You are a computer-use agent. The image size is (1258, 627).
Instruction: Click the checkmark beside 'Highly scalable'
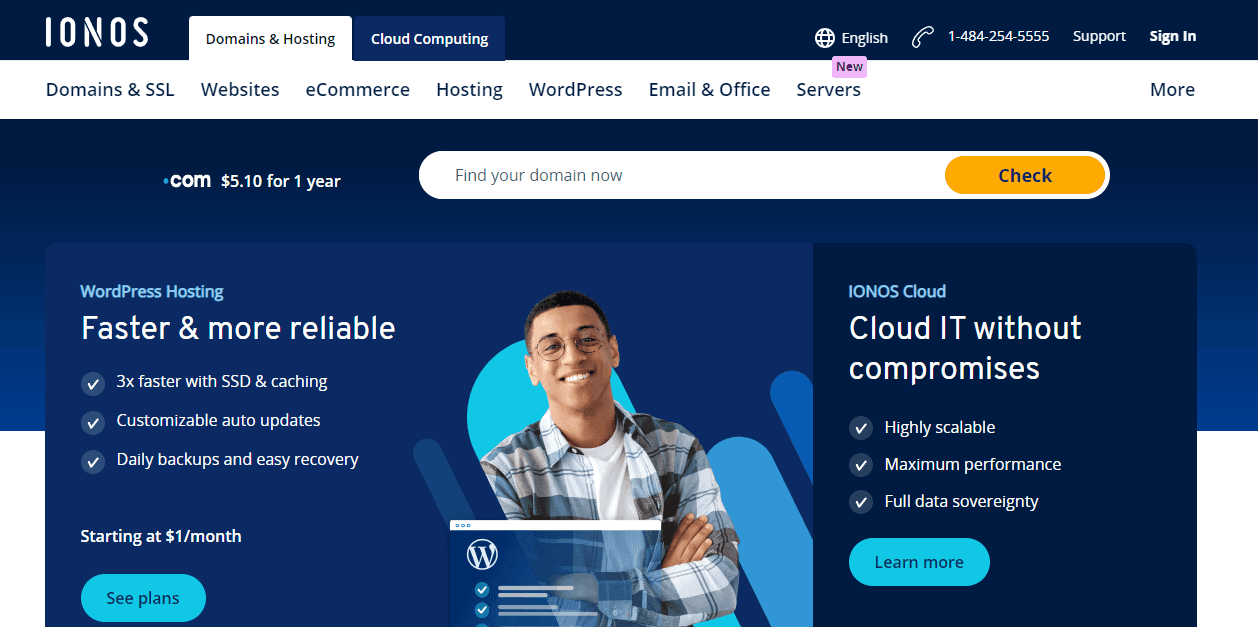861,427
